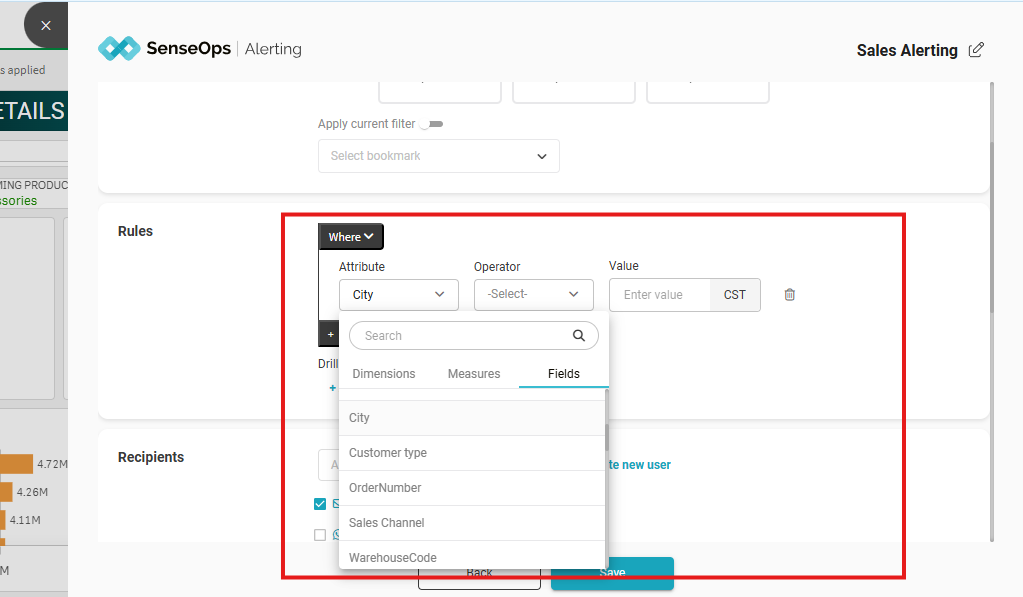Choose Customer type from the fields list
The width and height of the screenshot is (1023, 597).
point(388,453)
